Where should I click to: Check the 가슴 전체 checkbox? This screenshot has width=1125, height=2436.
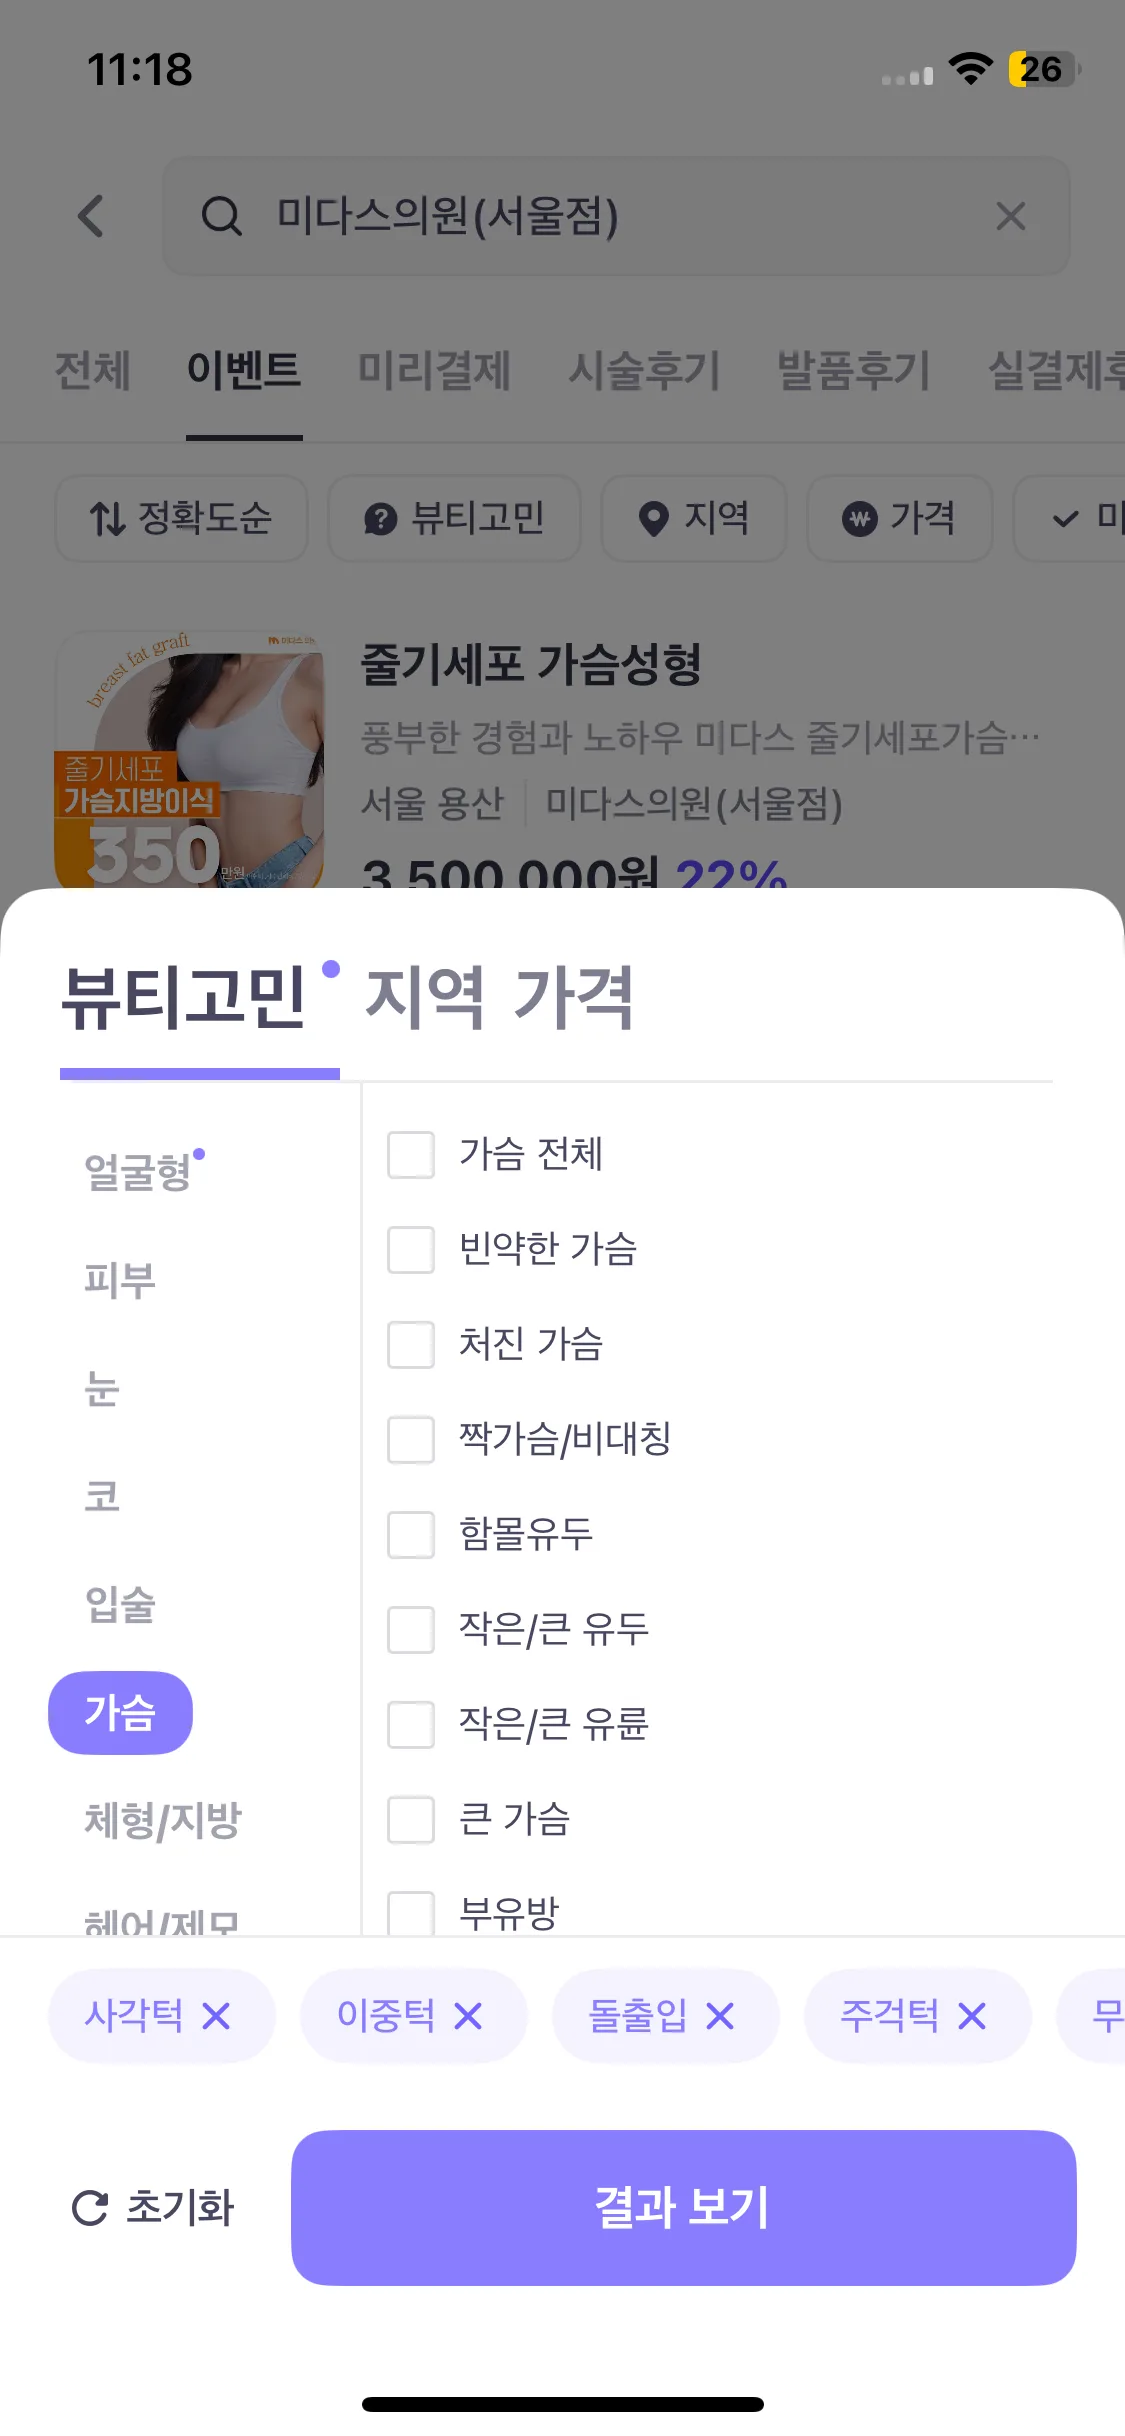(411, 1155)
